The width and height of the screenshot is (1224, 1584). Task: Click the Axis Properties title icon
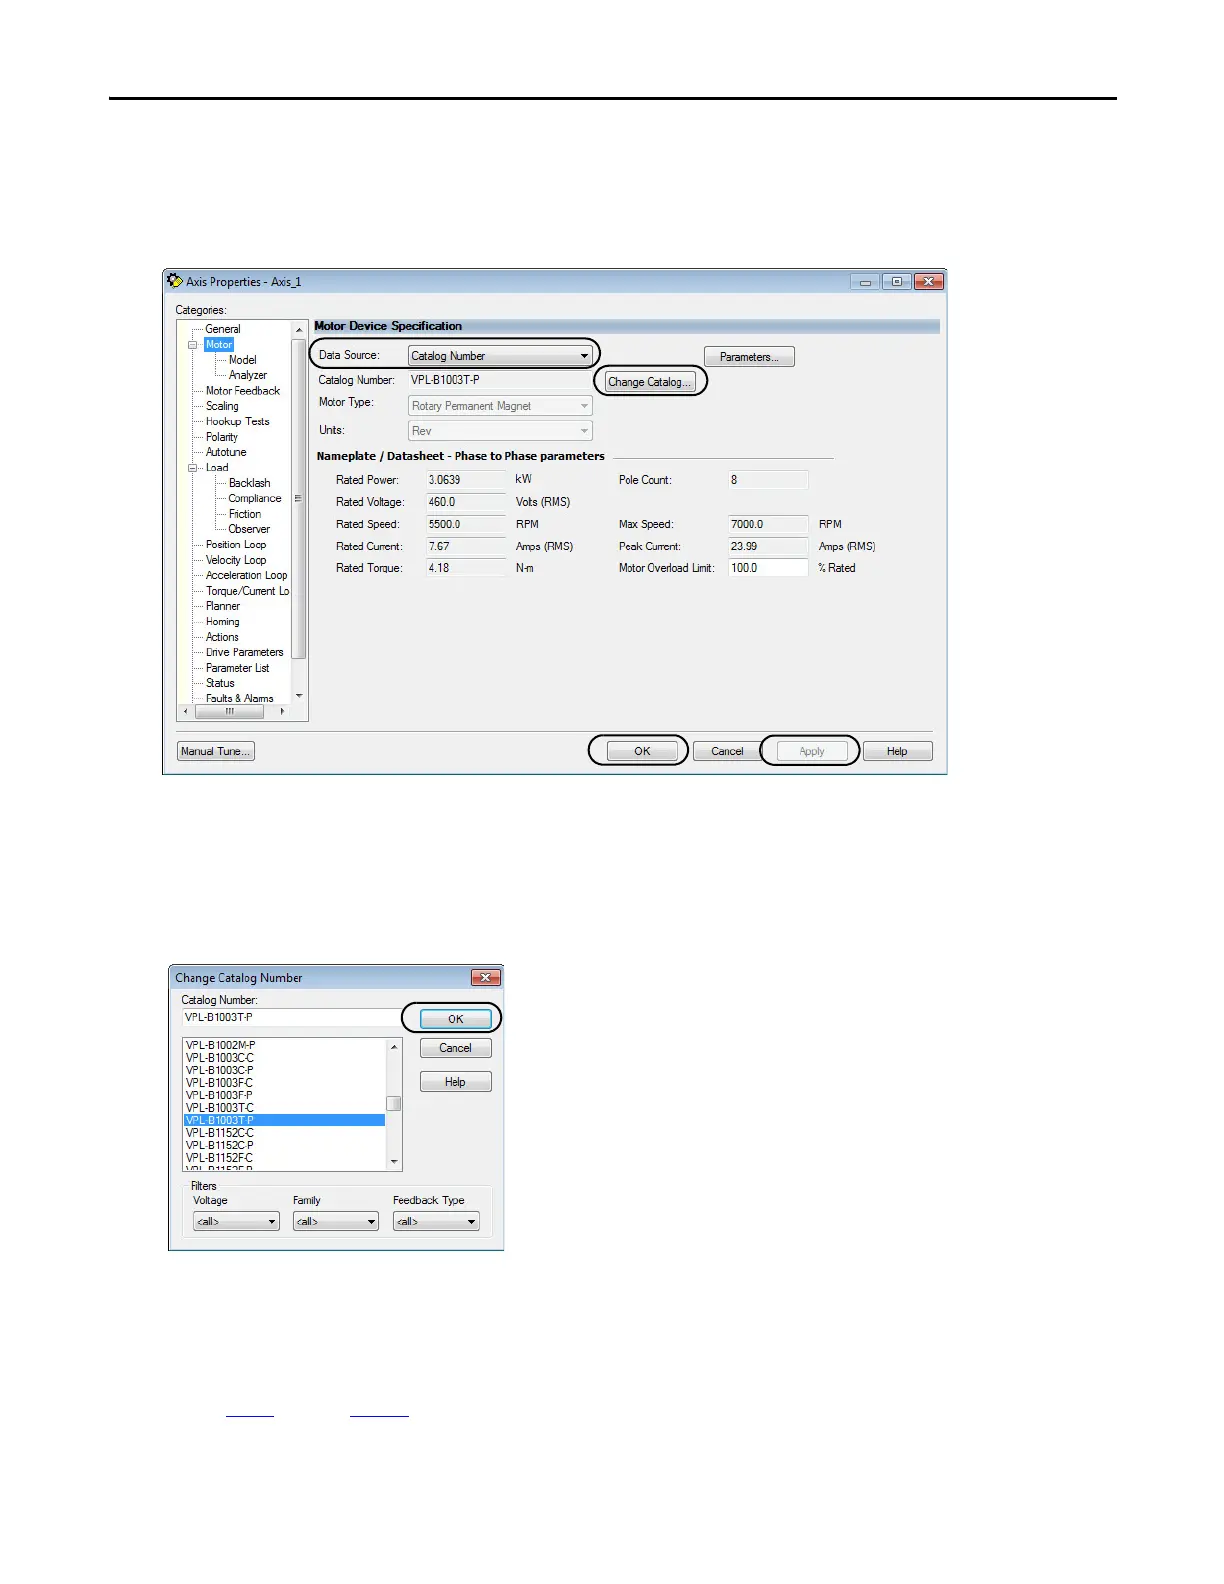click(x=175, y=281)
